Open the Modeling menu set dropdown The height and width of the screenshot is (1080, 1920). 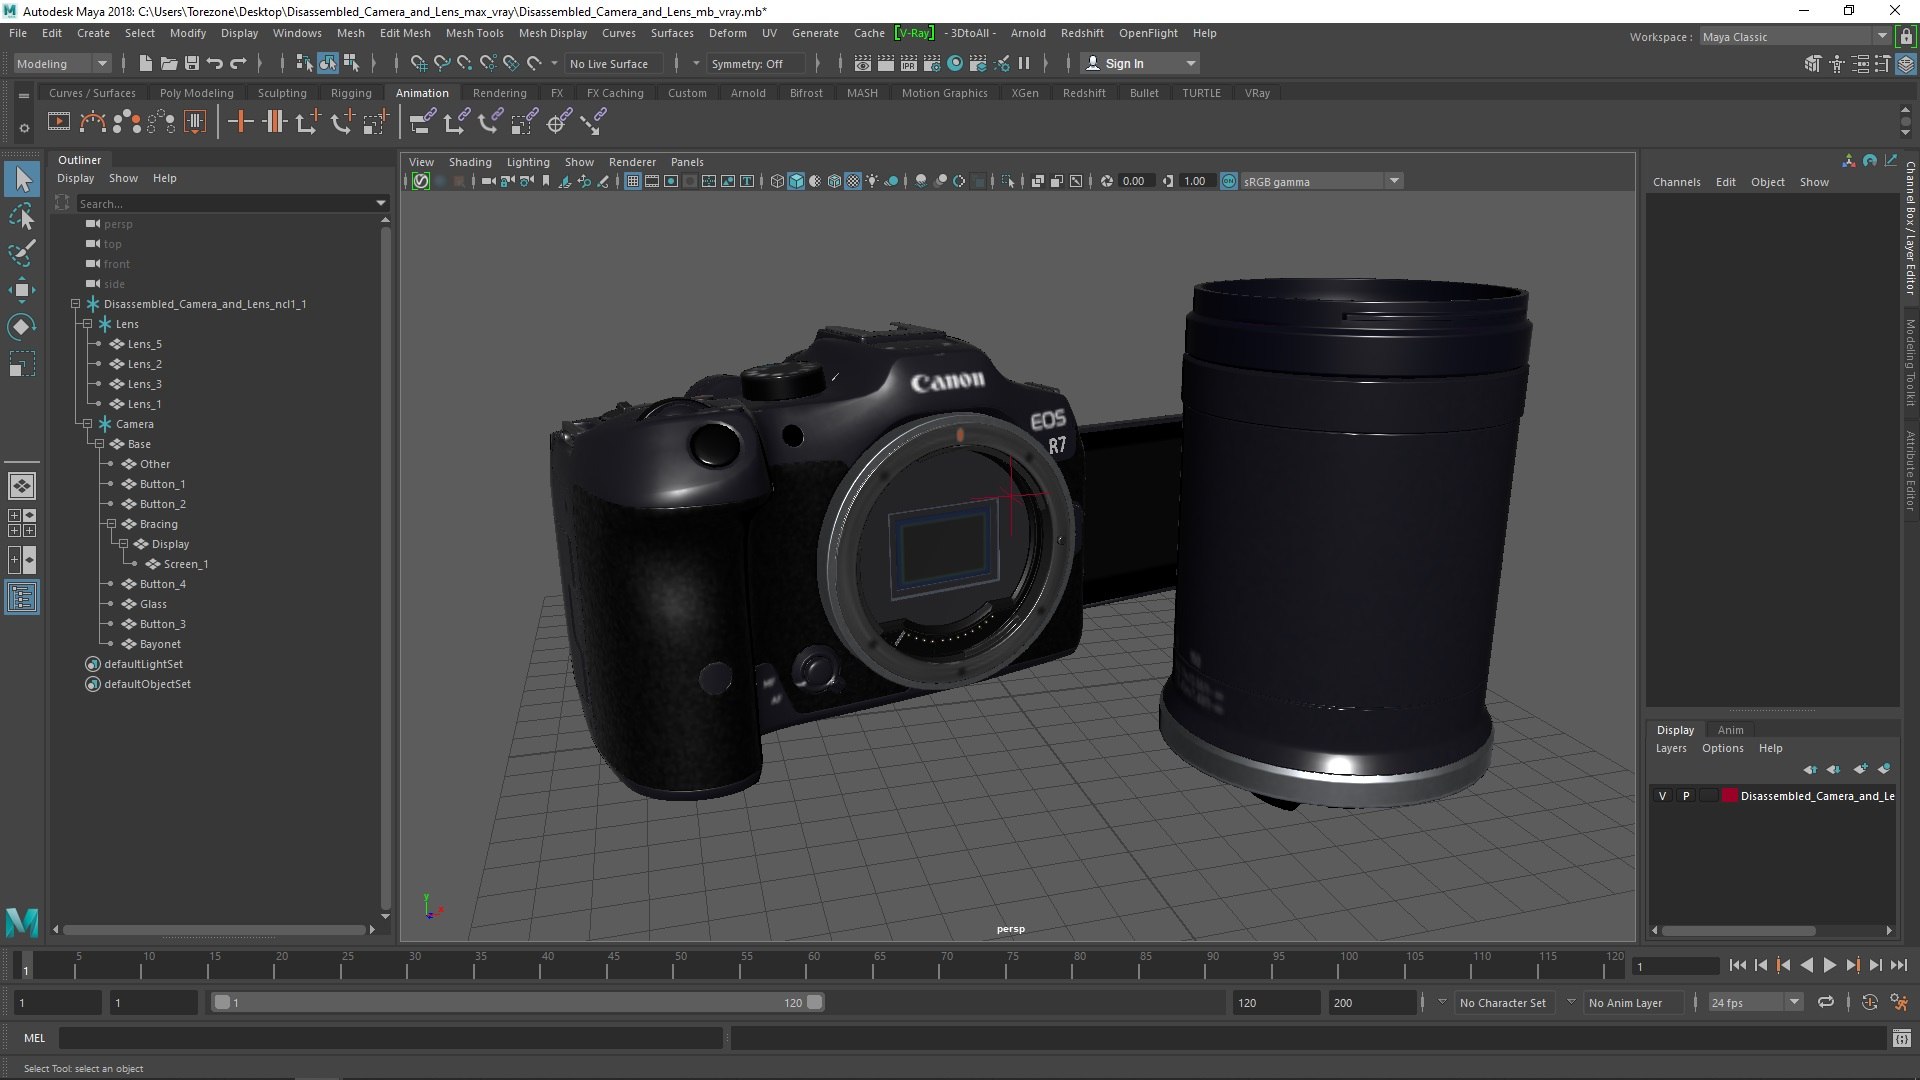click(62, 63)
